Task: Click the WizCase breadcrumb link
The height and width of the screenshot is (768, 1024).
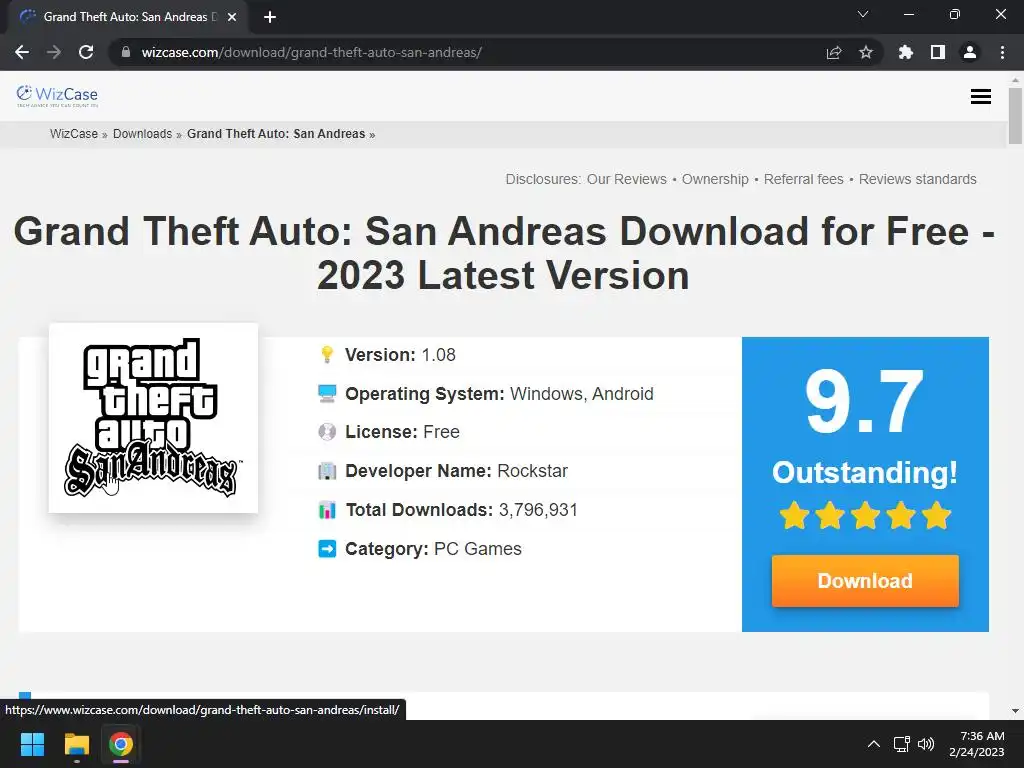Action: pyautogui.click(x=74, y=134)
